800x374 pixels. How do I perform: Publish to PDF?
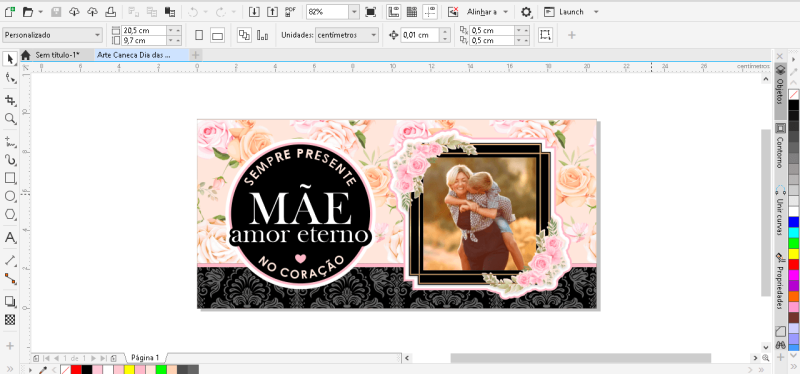(x=291, y=12)
